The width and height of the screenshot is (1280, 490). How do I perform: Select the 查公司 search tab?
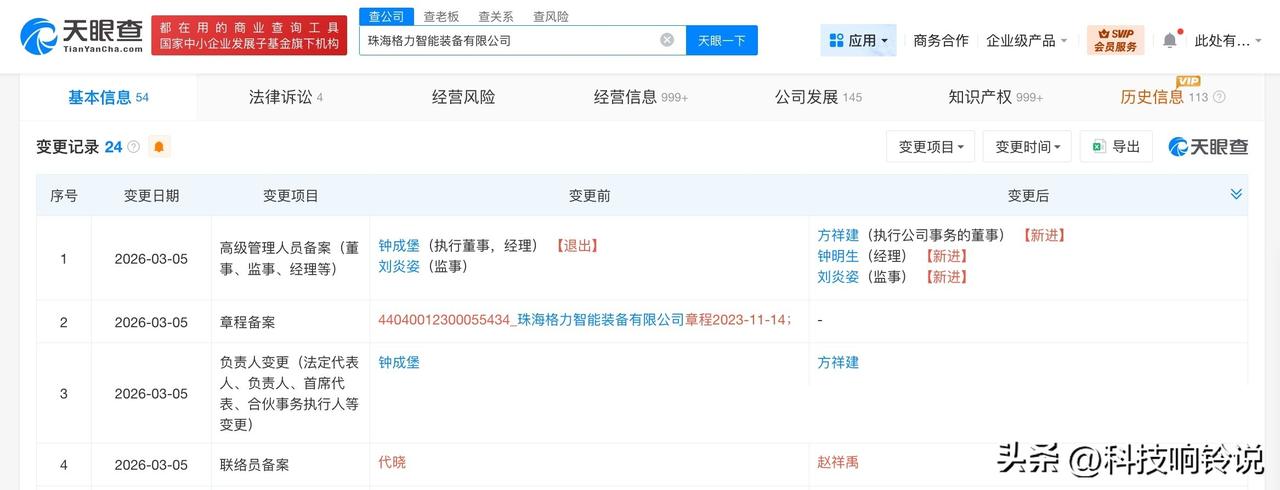pyautogui.click(x=386, y=17)
